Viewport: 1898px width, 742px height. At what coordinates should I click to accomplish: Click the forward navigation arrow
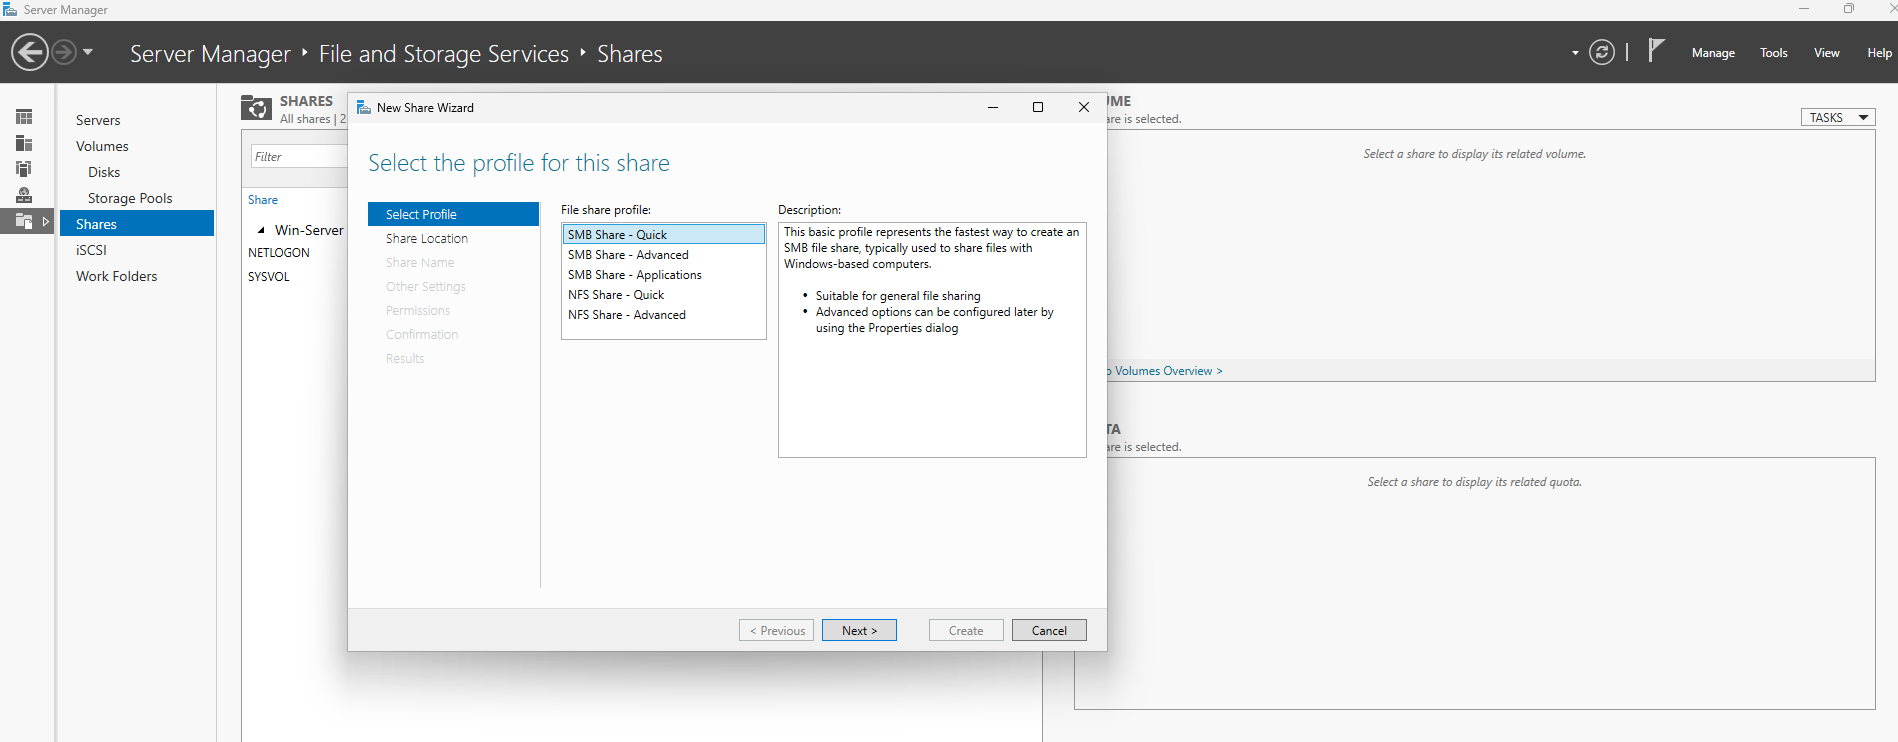pos(63,52)
